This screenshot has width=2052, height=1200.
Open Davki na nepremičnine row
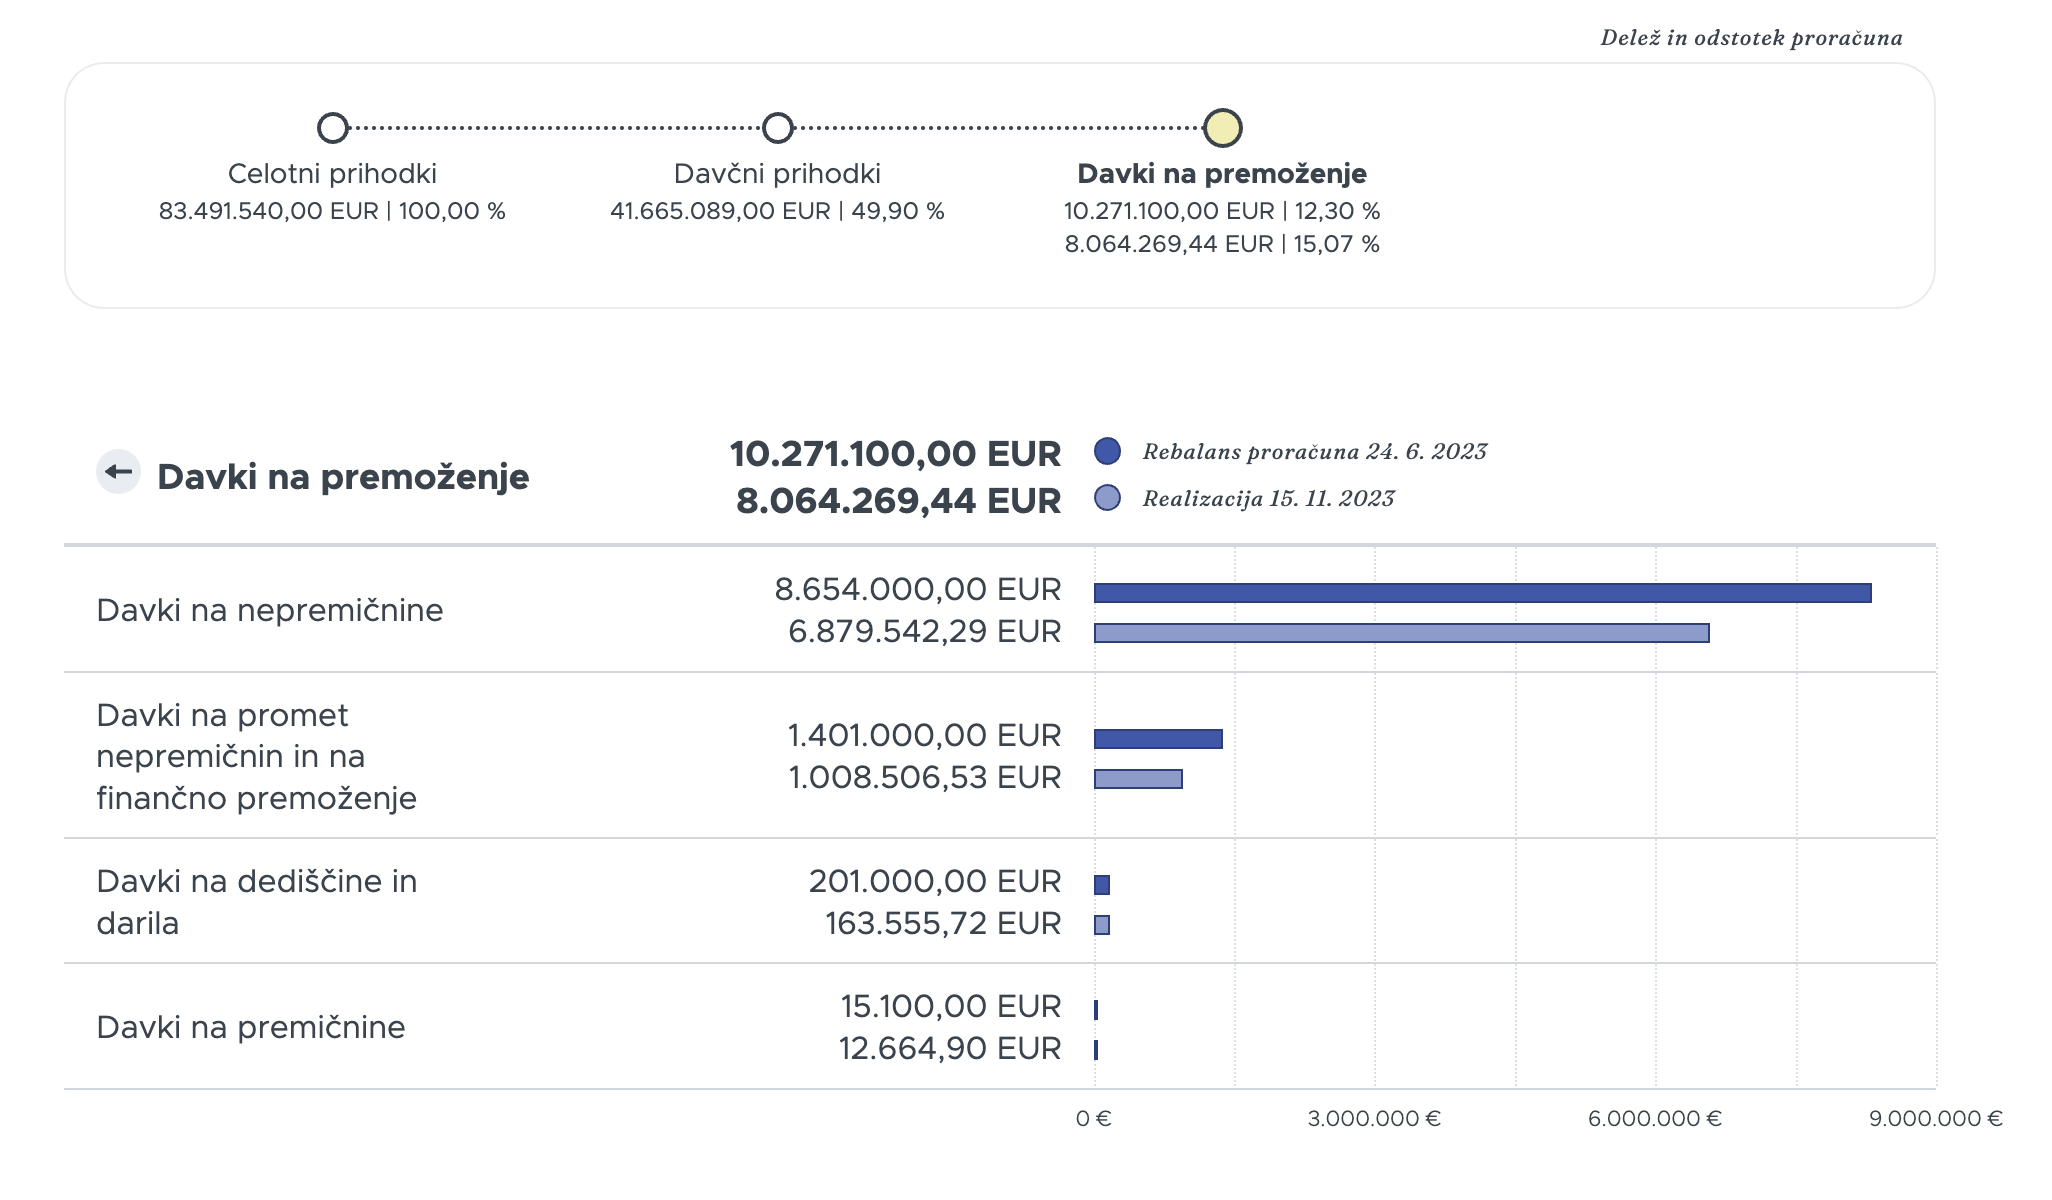1000,610
